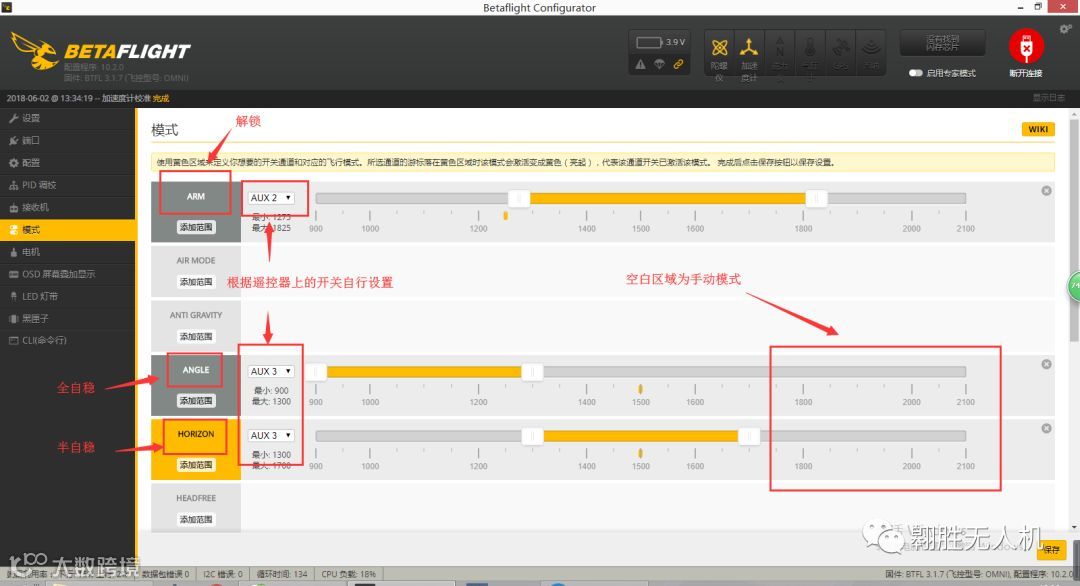Click 添加范围 under ANGLE mode
The height and width of the screenshot is (586, 1080).
click(x=196, y=401)
